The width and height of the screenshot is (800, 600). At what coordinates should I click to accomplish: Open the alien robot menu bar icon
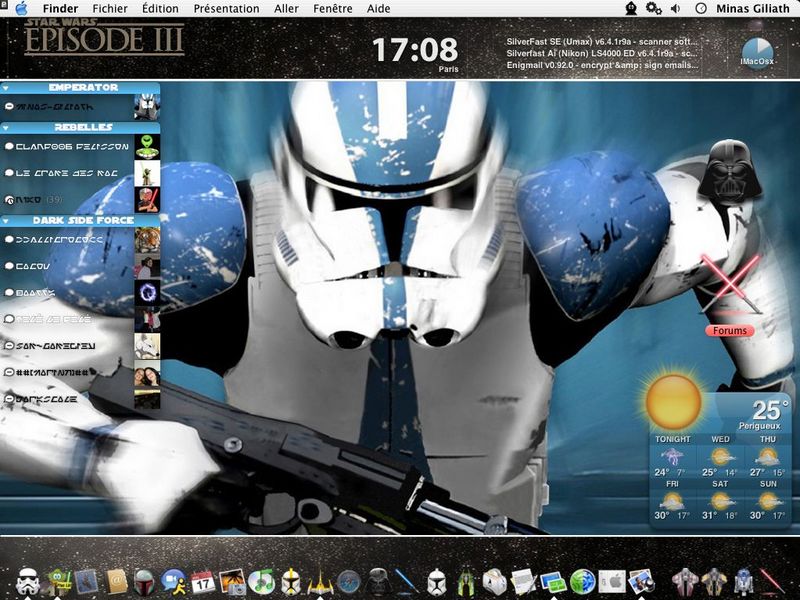point(631,9)
